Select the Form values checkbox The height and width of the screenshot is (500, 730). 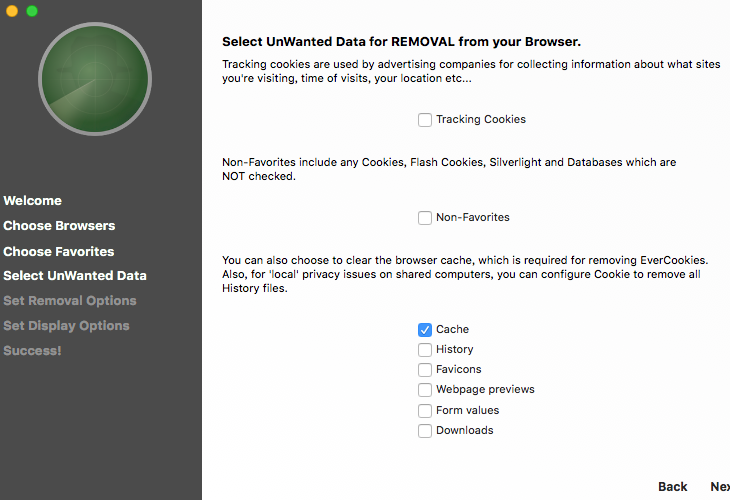(x=425, y=411)
